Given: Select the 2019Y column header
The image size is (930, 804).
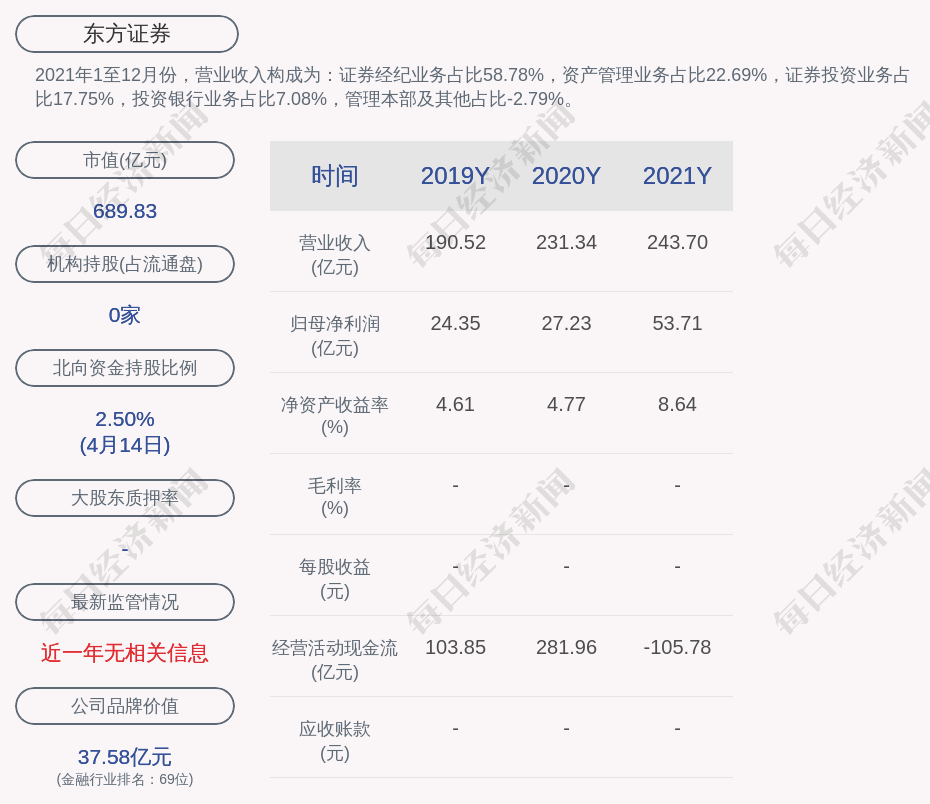Looking at the screenshot, I should tap(455, 176).
